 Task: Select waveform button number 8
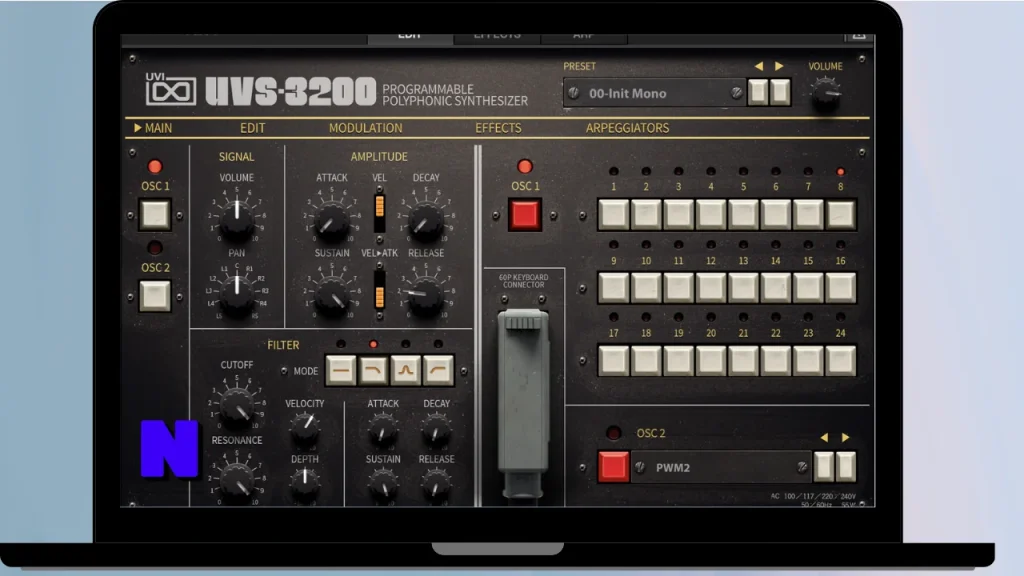tap(840, 214)
